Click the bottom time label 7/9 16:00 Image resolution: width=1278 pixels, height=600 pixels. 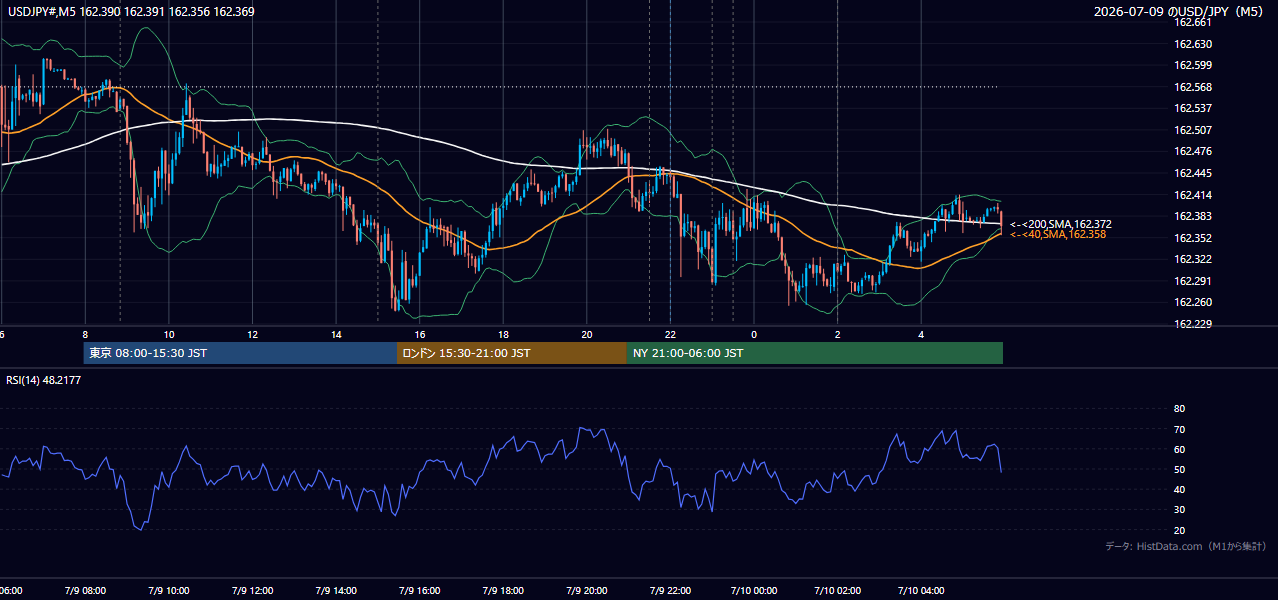(x=420, y=591)
